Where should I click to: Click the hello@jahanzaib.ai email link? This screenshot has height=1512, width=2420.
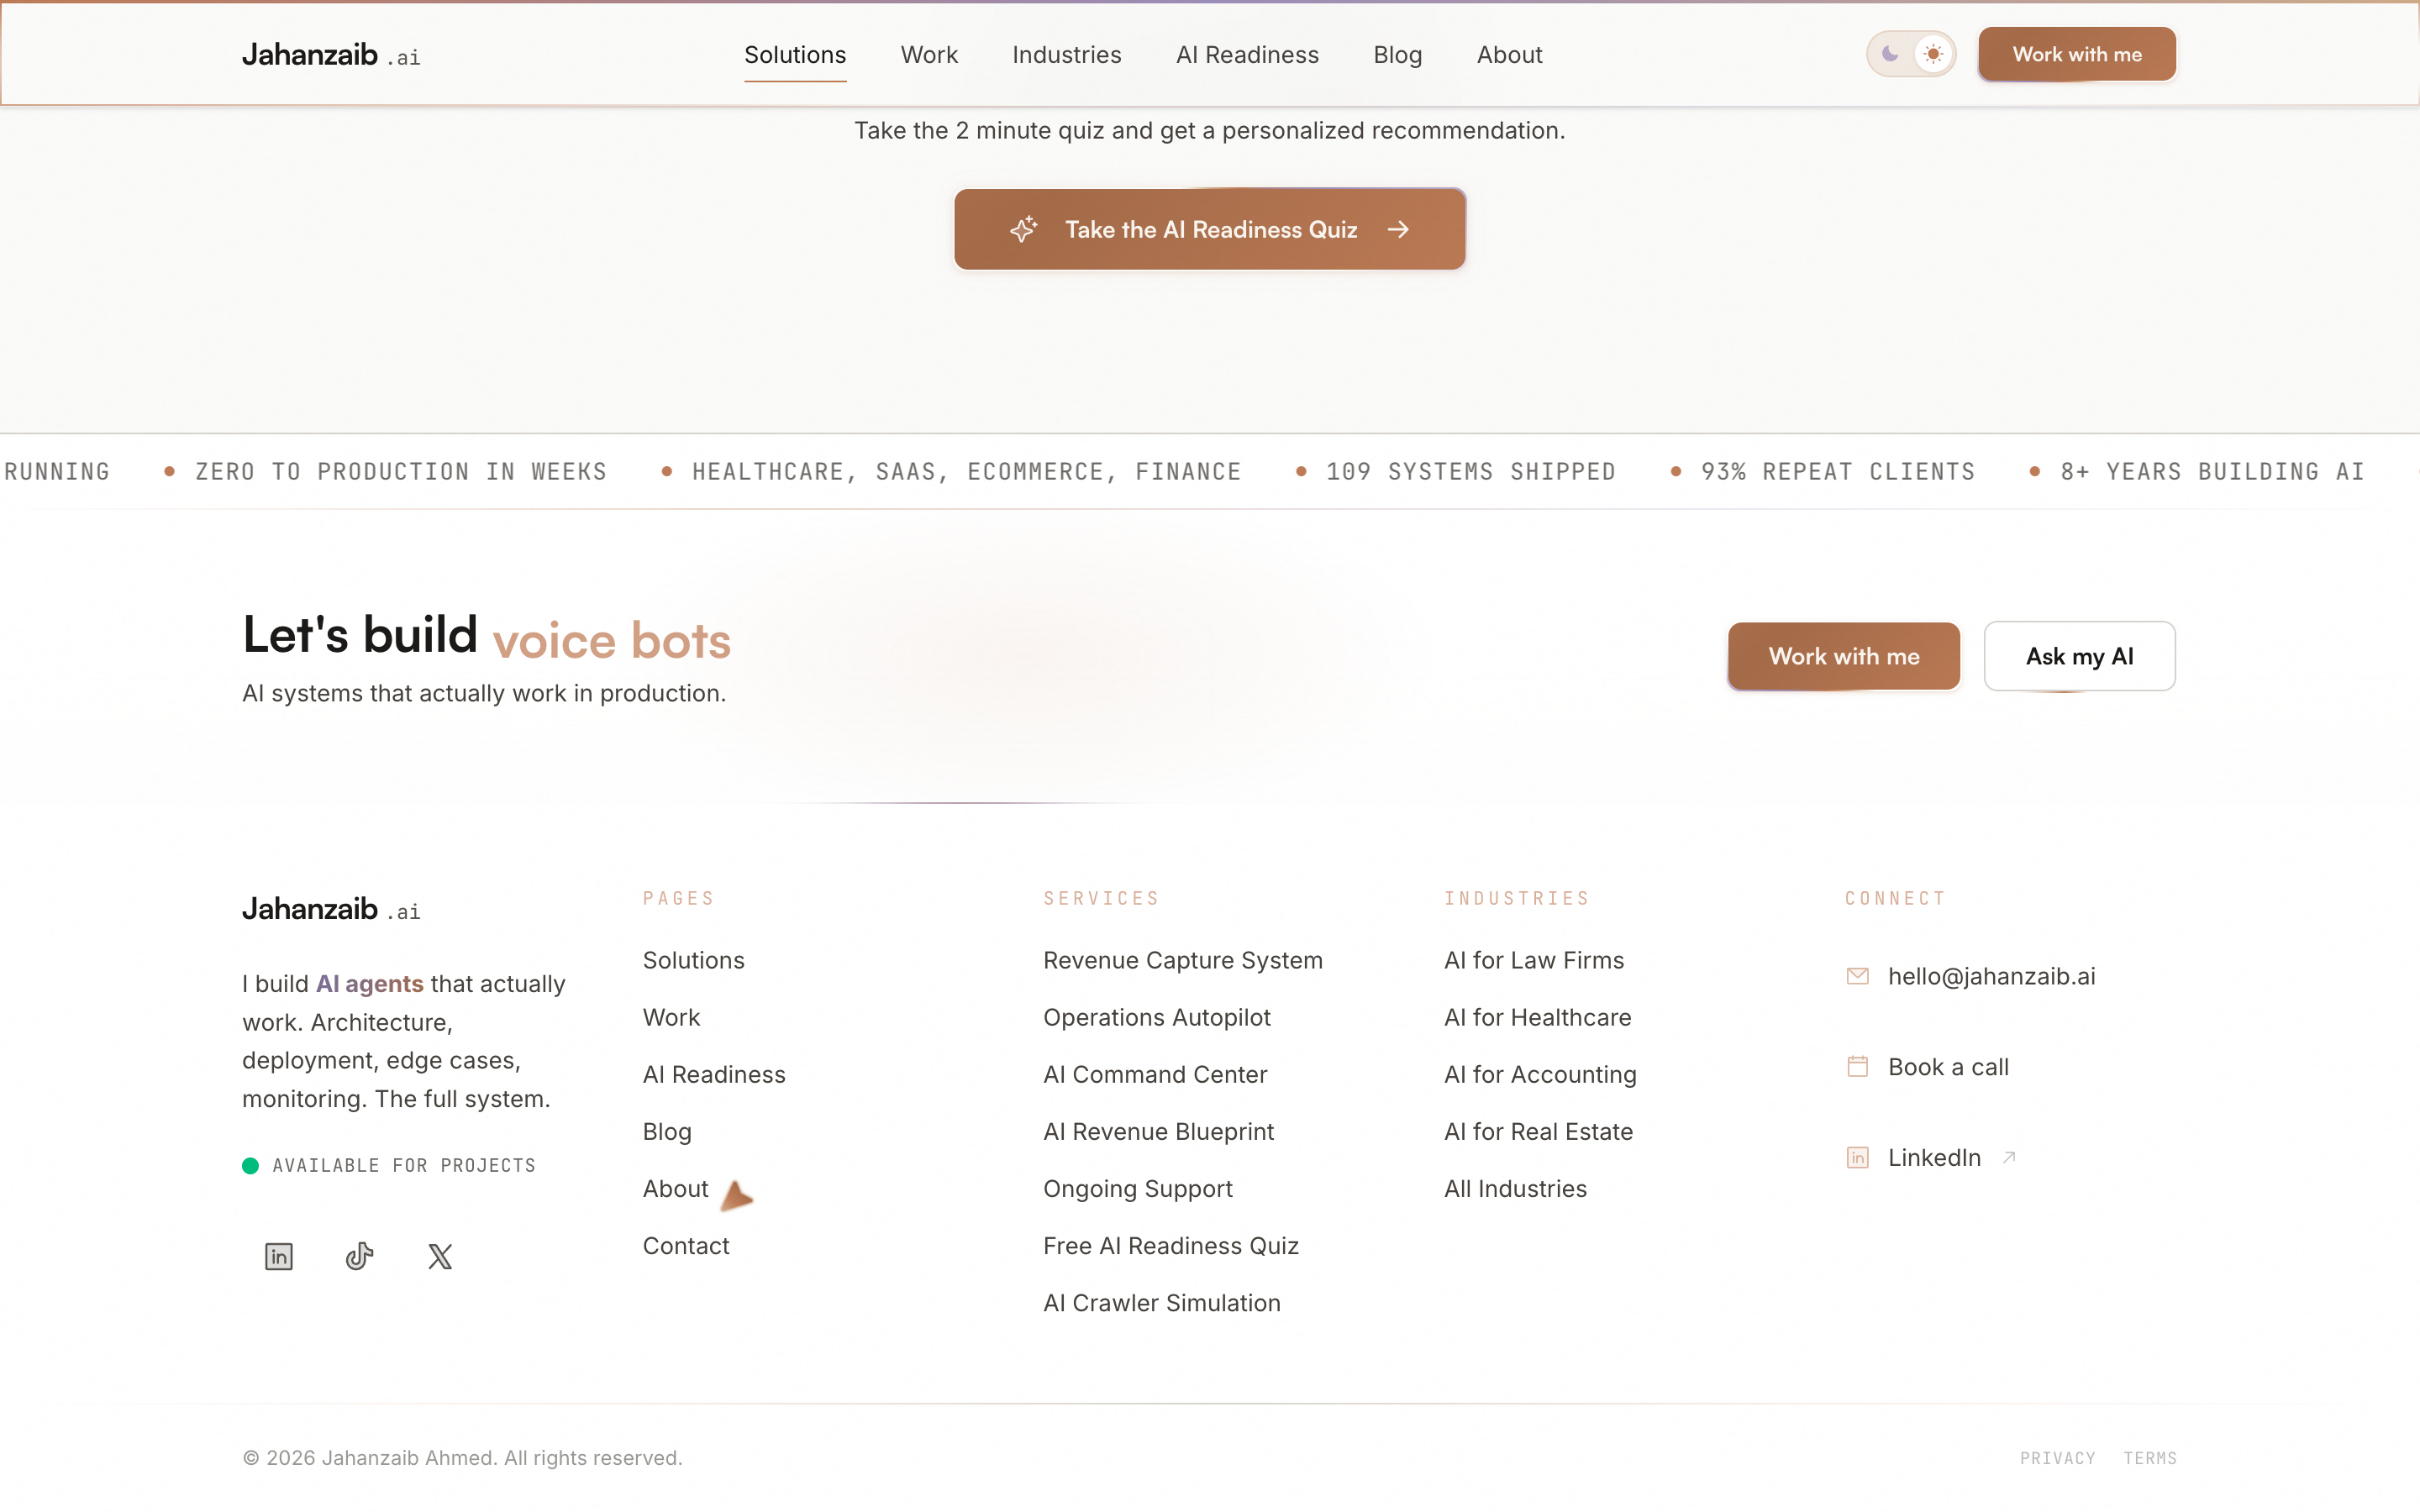pyautogui.click(x=1991, y=976)
